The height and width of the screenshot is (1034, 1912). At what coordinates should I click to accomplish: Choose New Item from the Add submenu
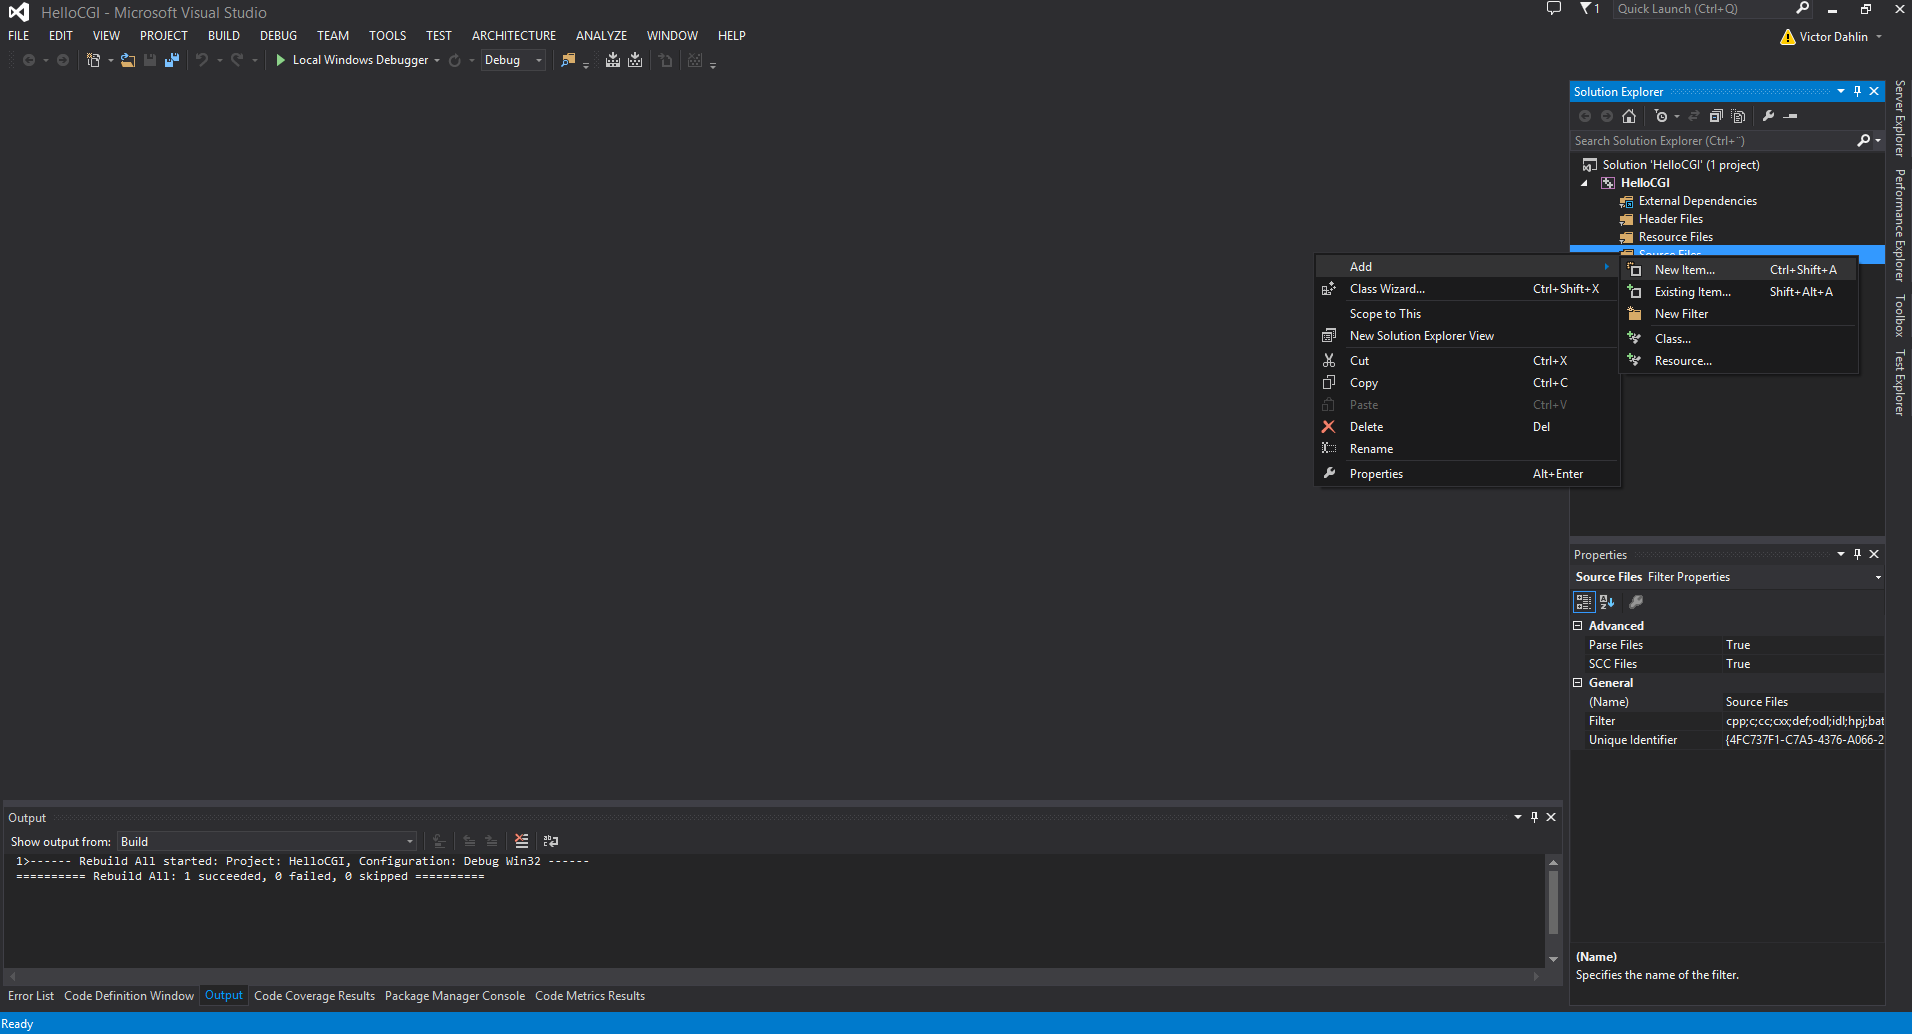point(1738,270)
